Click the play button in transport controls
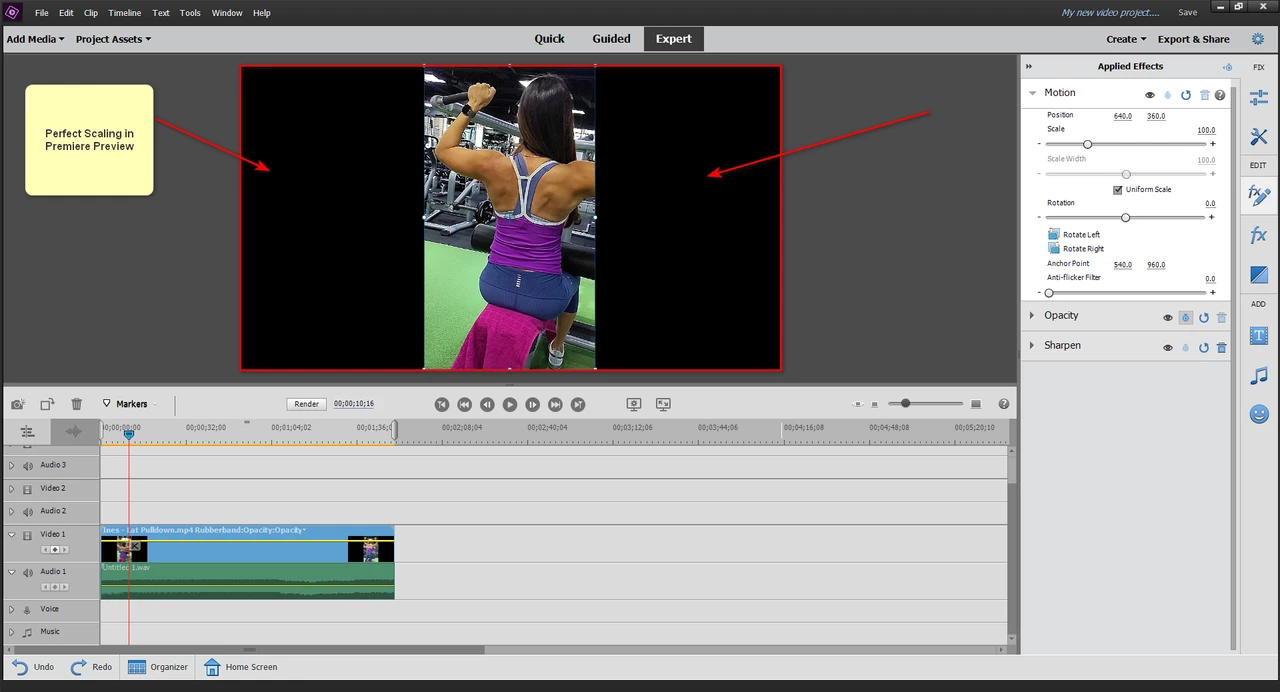 pos(510,404)
